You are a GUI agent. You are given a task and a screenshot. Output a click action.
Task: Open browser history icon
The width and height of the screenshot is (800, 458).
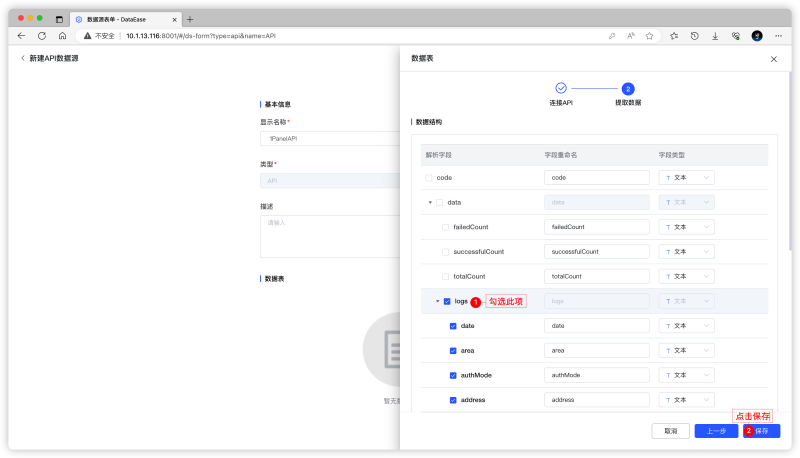click(694, 36)
